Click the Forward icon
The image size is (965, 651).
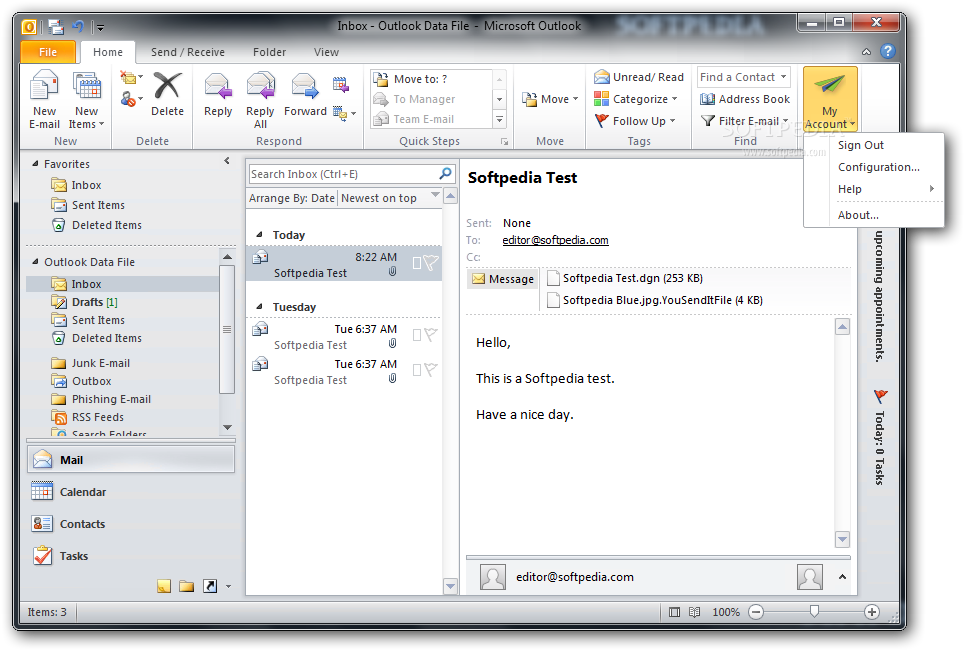305,86
